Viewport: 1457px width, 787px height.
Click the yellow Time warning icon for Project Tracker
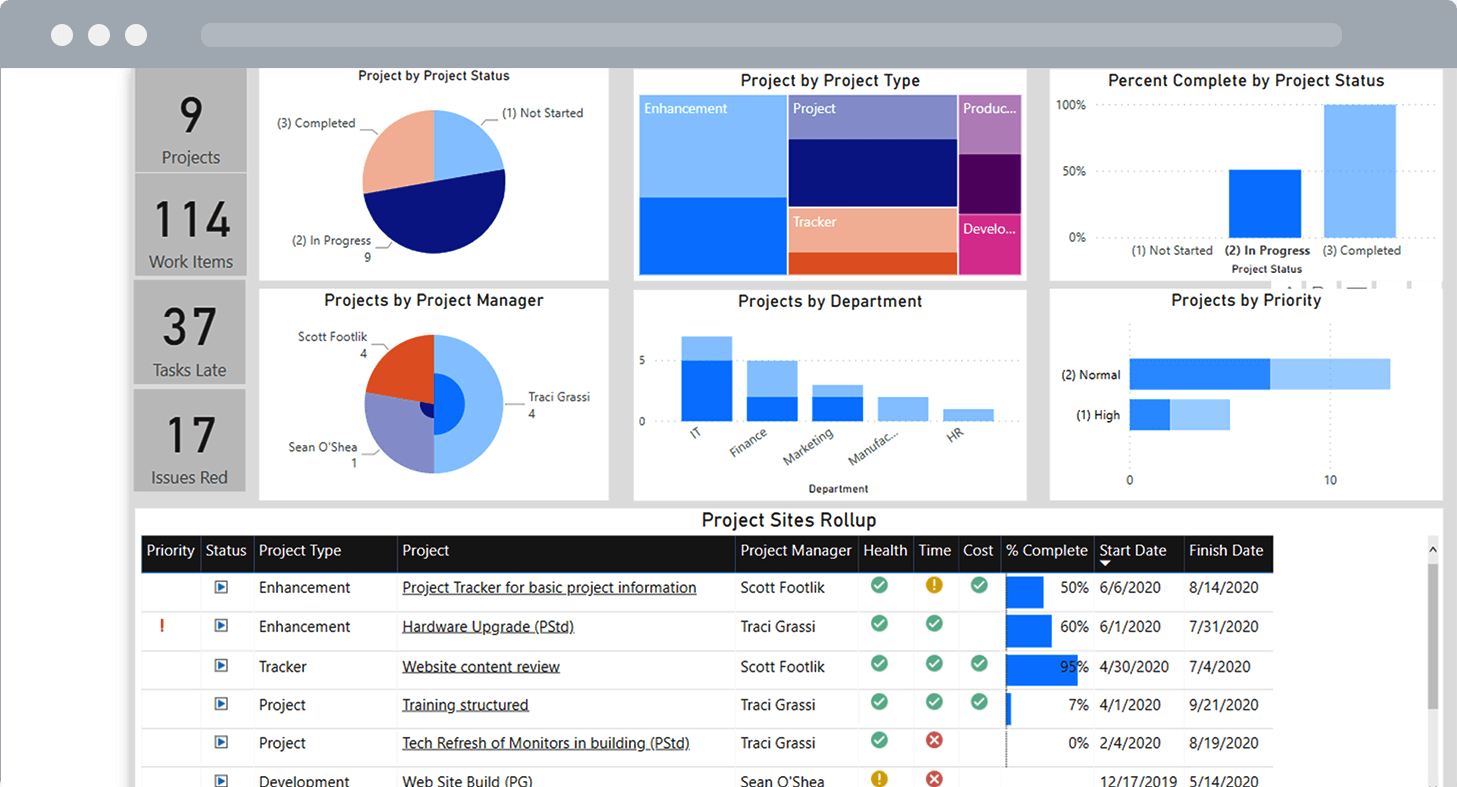pyautogui.click(x=933, y=585)
